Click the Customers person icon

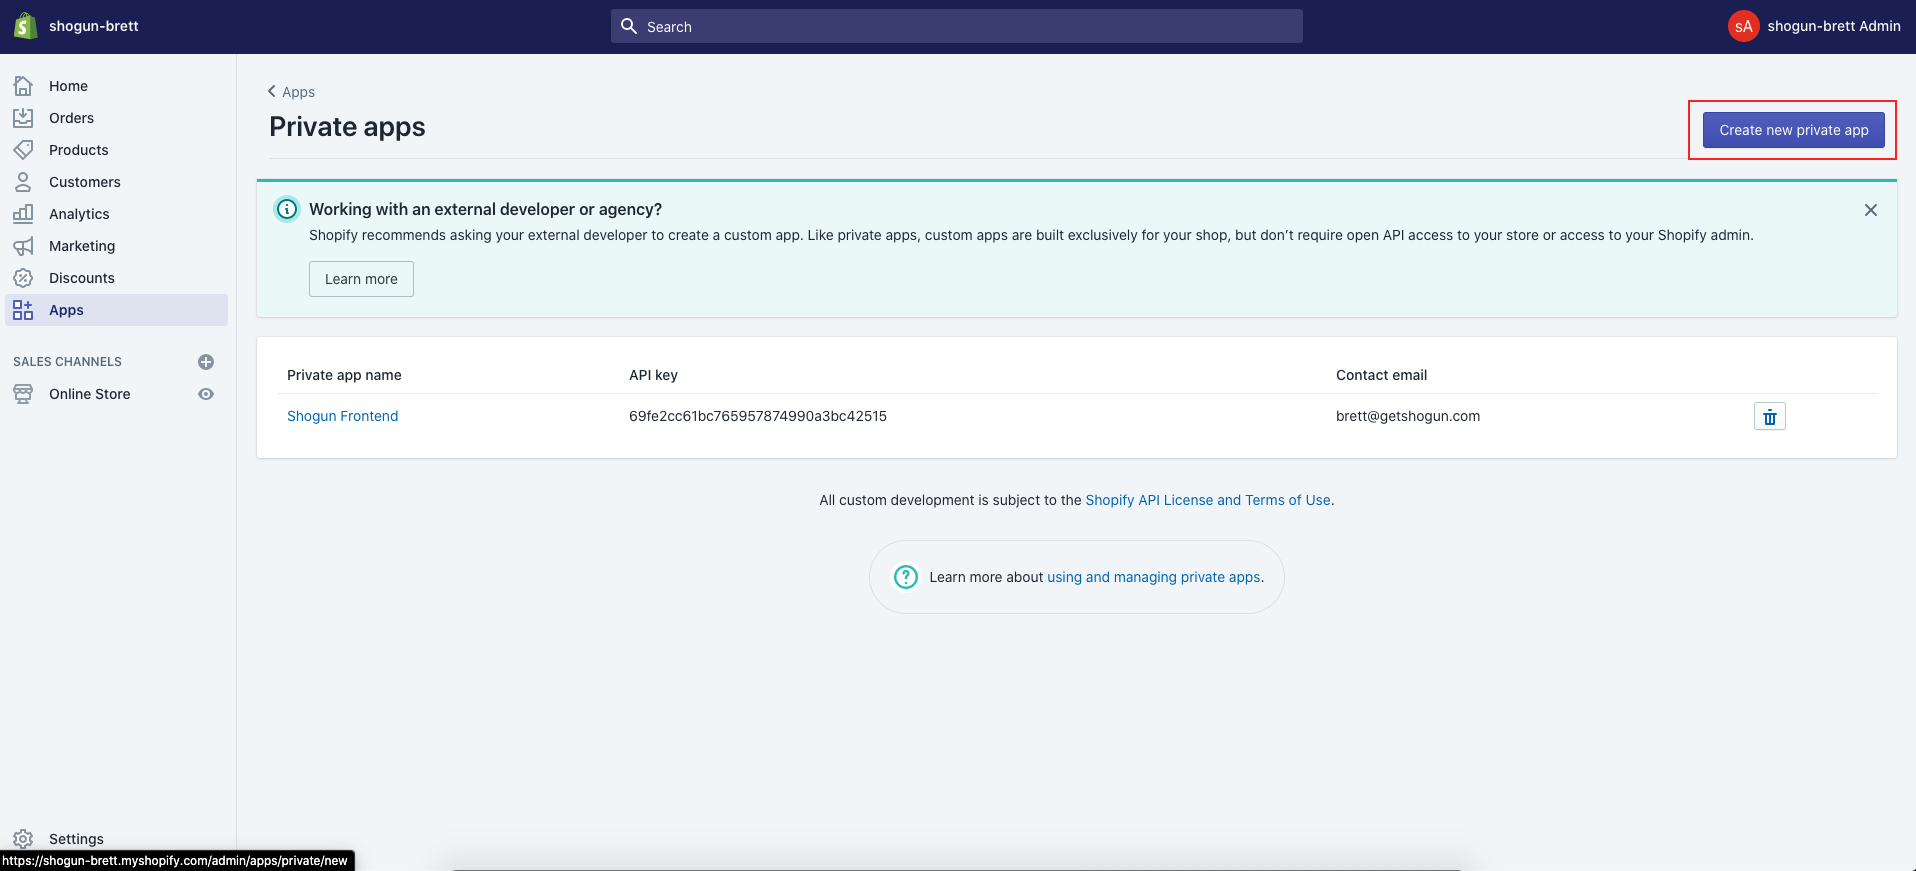click(x=23, y=182)
